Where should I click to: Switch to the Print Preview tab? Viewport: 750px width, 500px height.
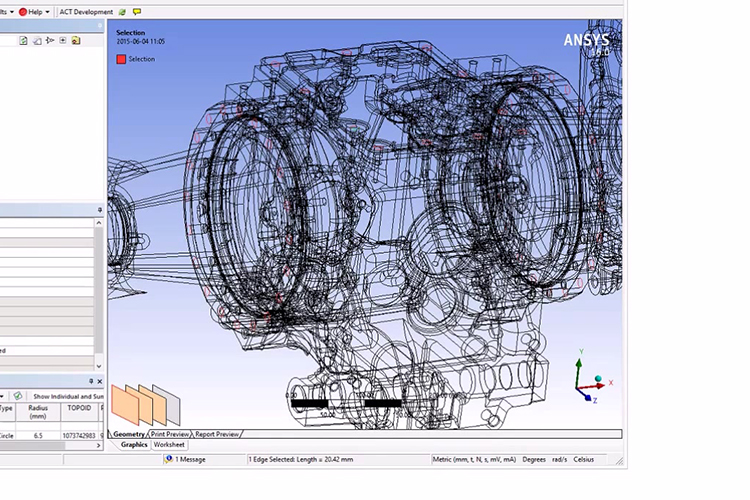[x=169, y=434]
